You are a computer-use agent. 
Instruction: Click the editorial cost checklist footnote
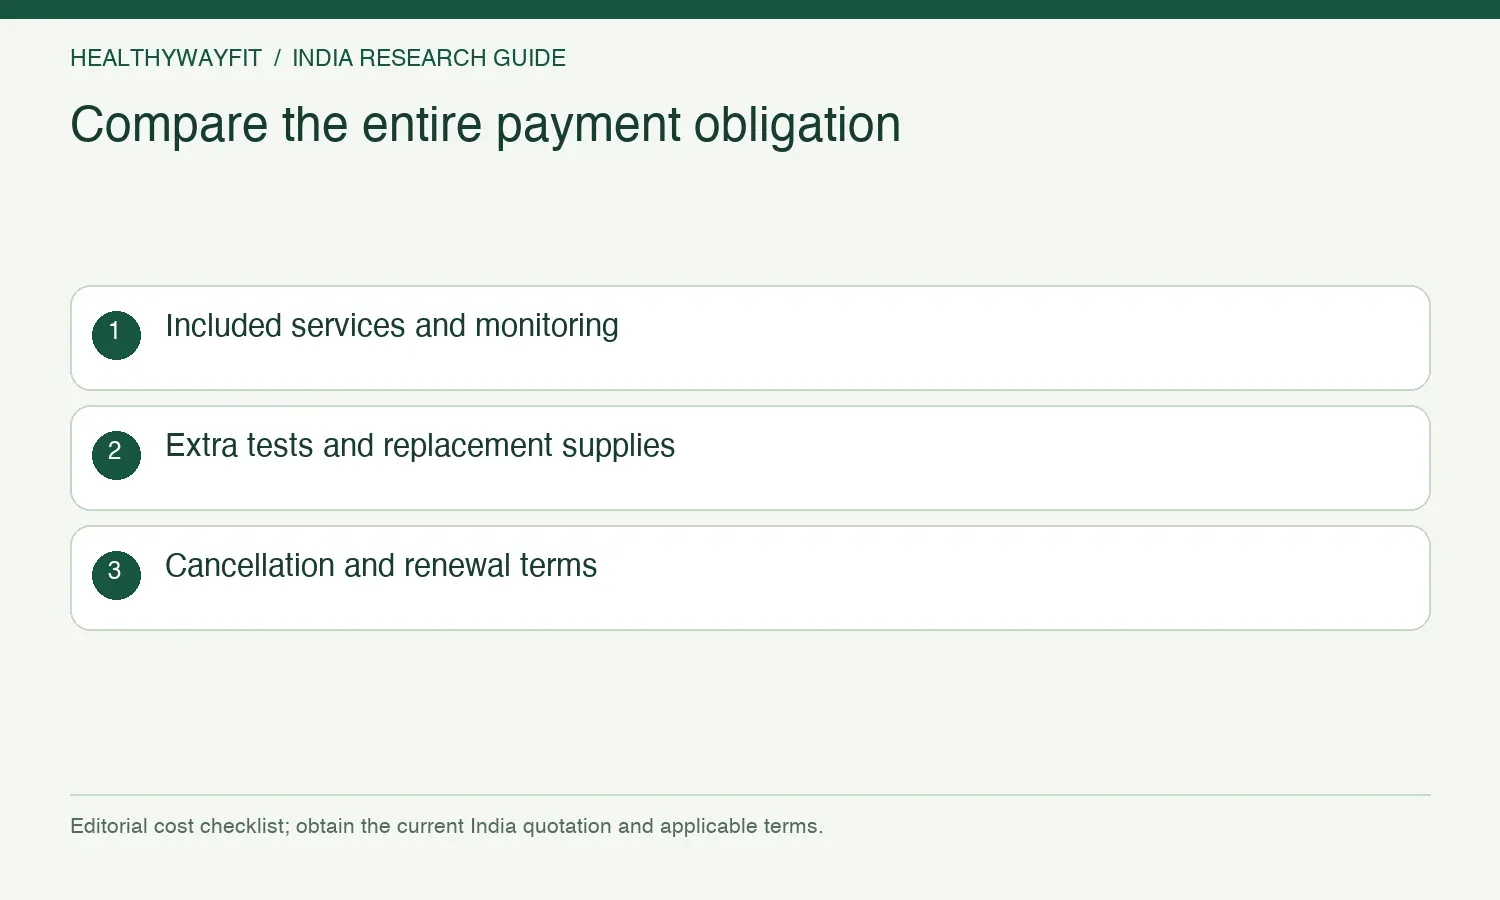(446, 826)
